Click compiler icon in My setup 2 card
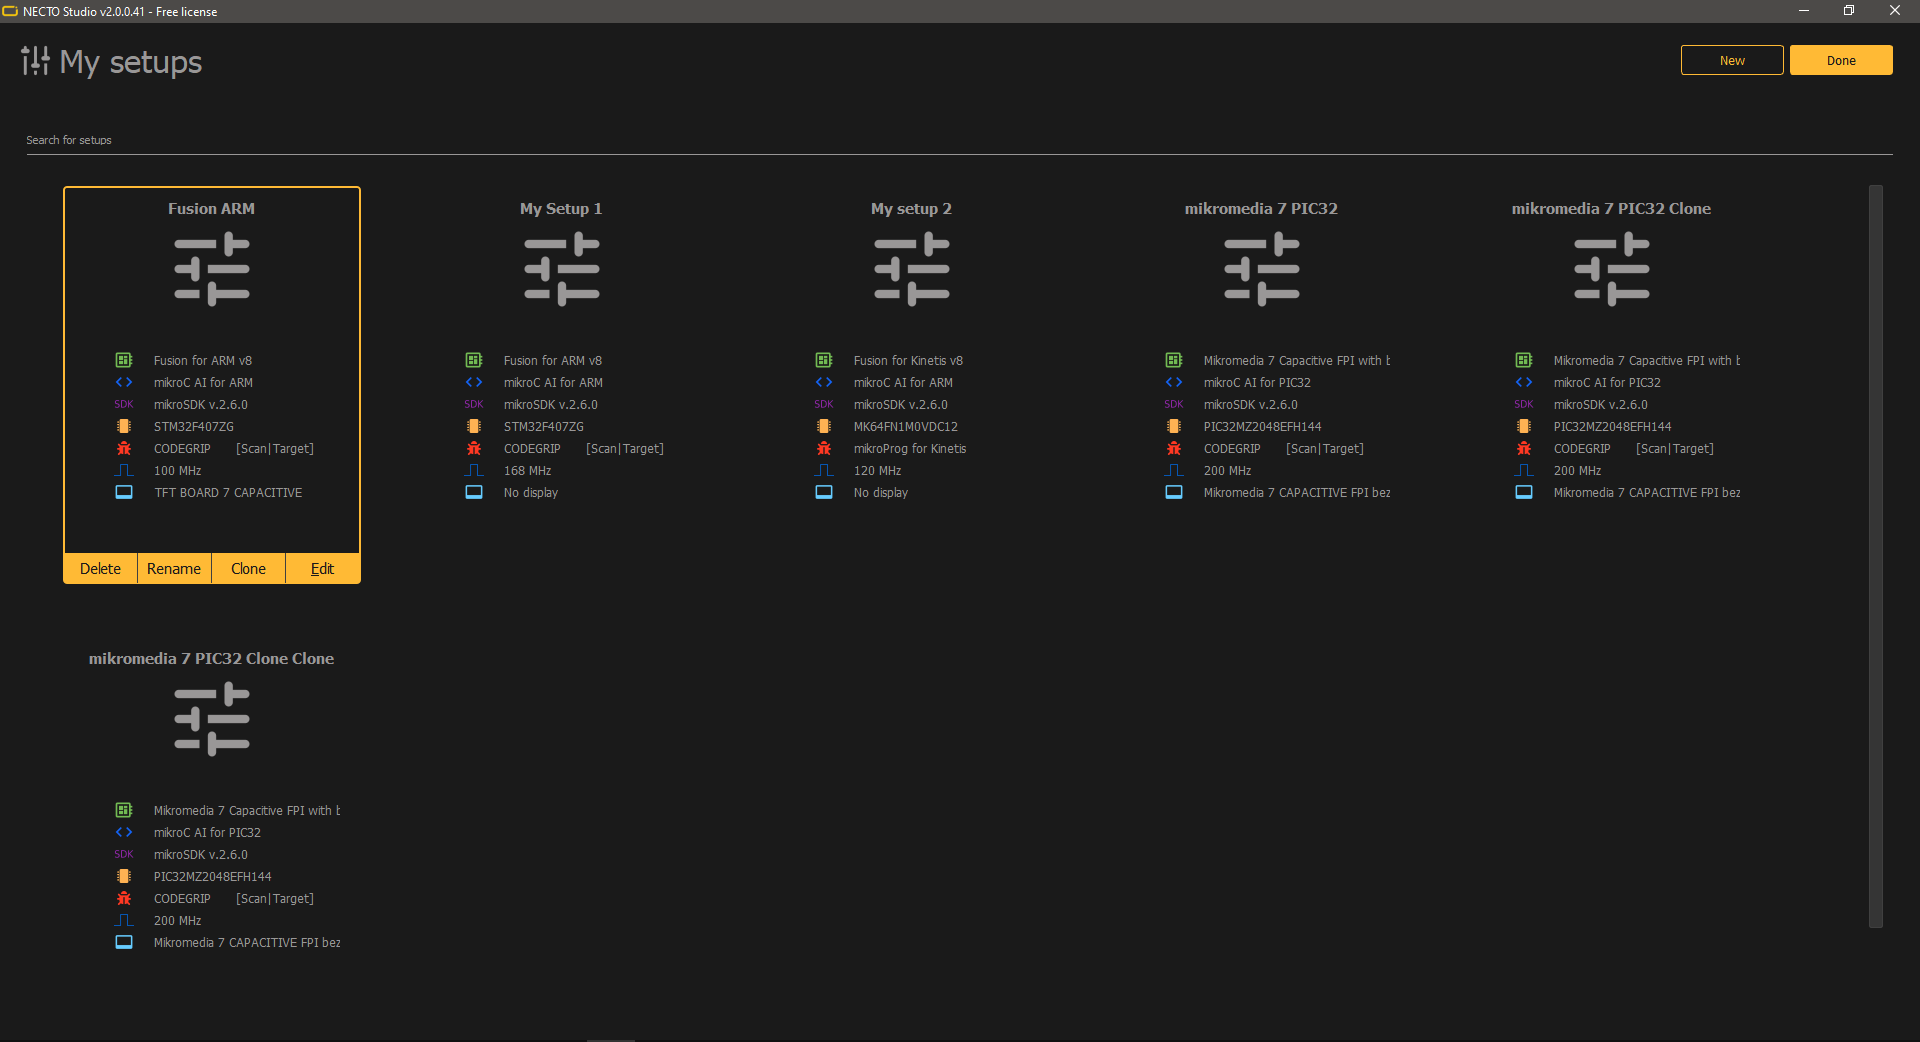 (x=824, y=382)
